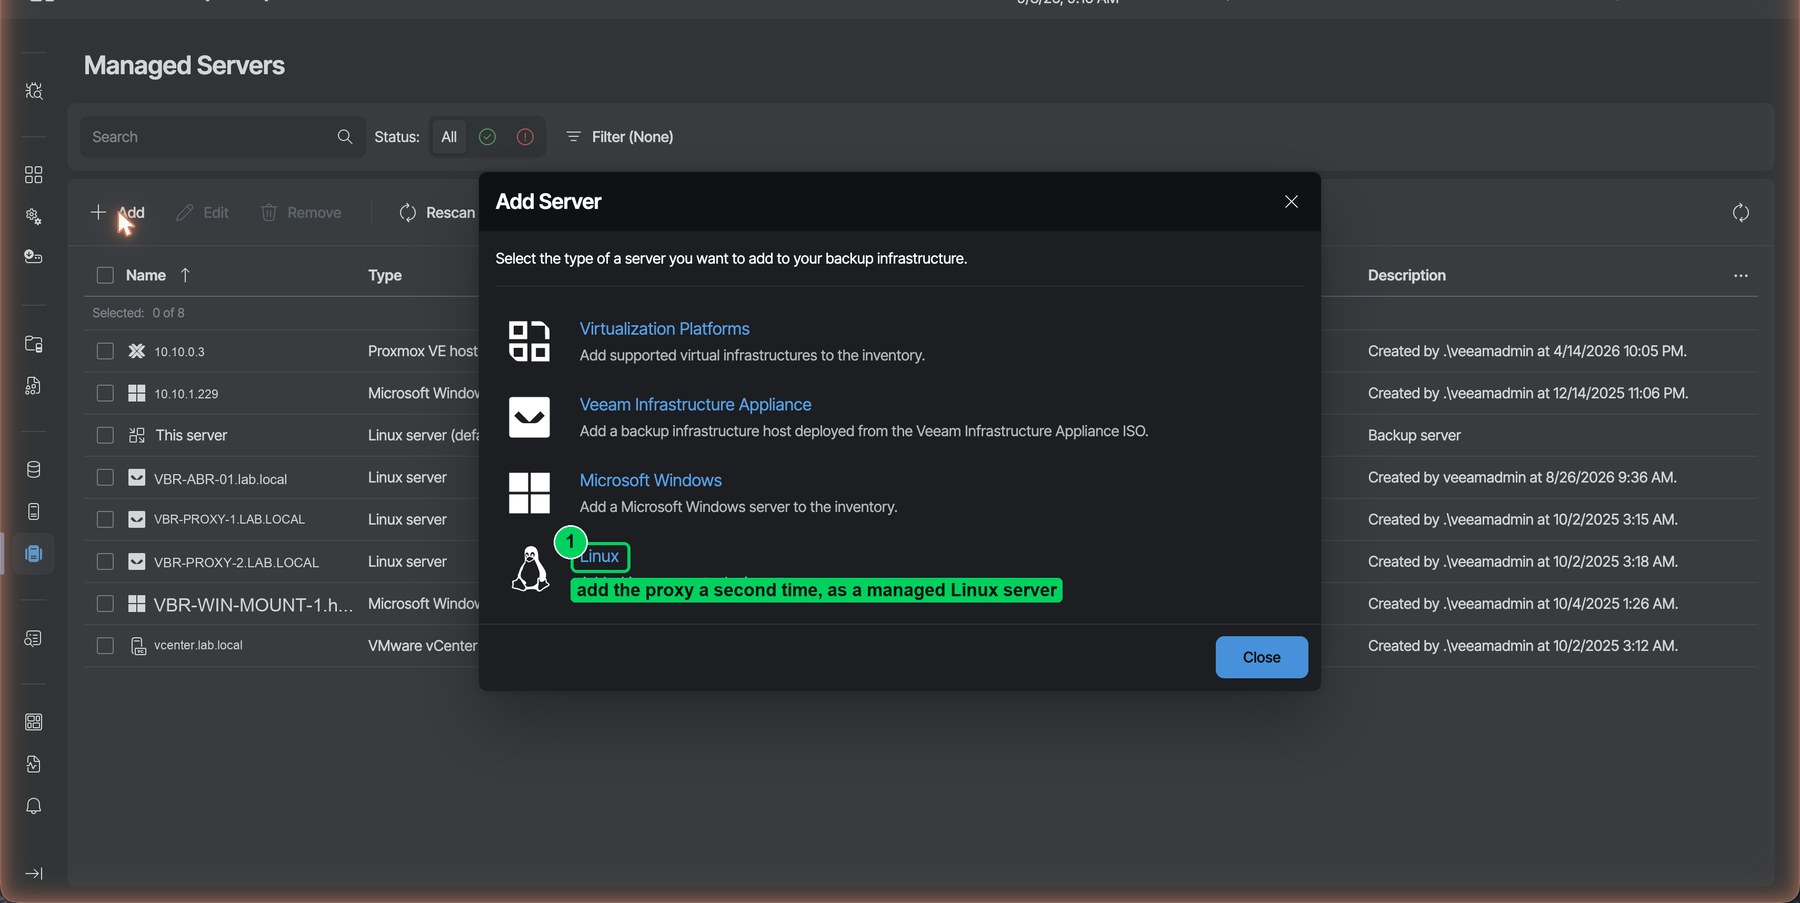This screenshot has height=903, width=1800.
Task: Select checkbox for VBR-WIN-MOUNT-1
Action: 105,603
